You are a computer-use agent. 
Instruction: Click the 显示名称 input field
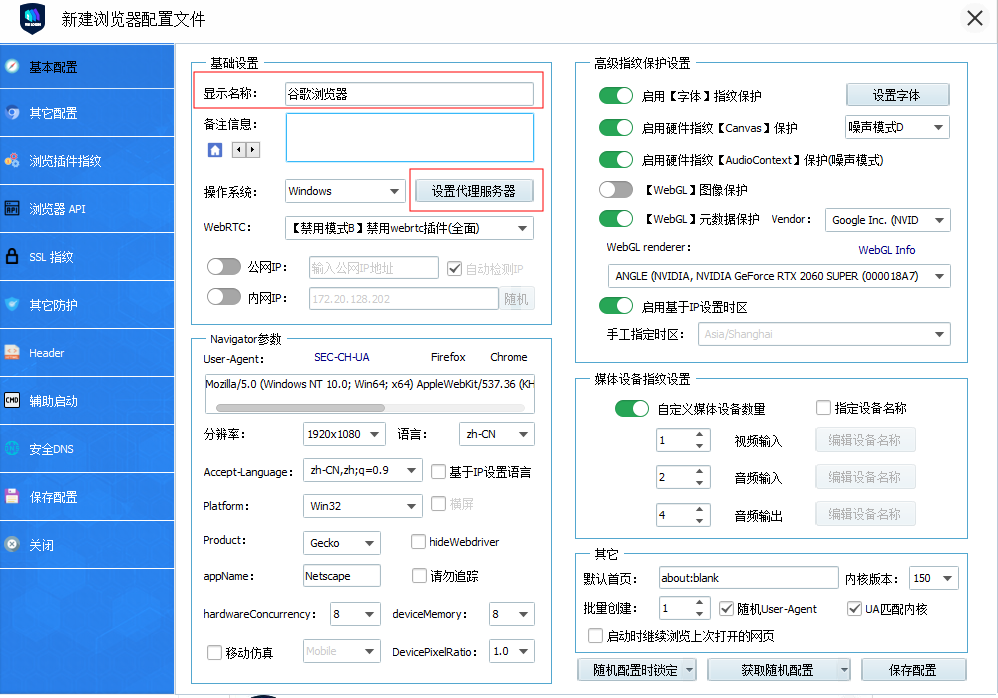click(x=409, y=94)
